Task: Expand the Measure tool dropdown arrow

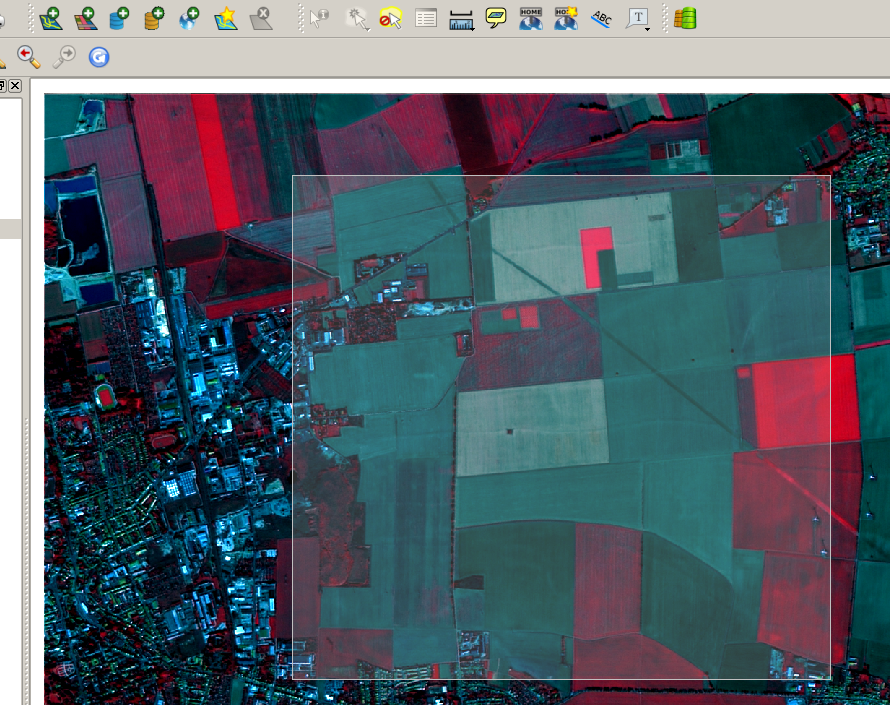Action: click(x=473, y=27)
